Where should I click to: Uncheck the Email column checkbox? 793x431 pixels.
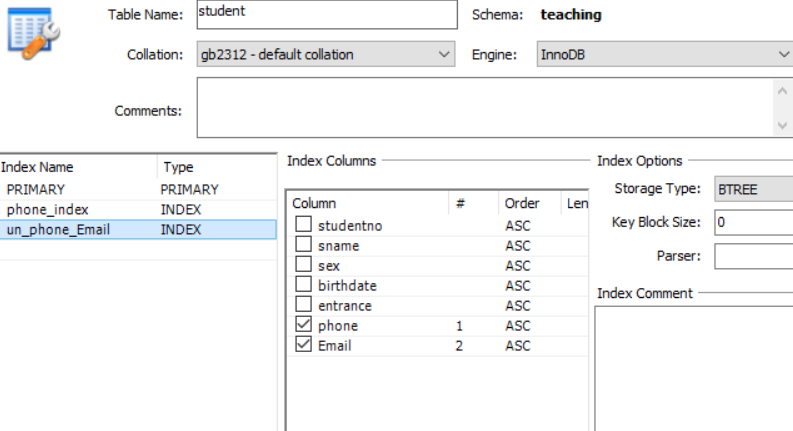pos(304,346)
